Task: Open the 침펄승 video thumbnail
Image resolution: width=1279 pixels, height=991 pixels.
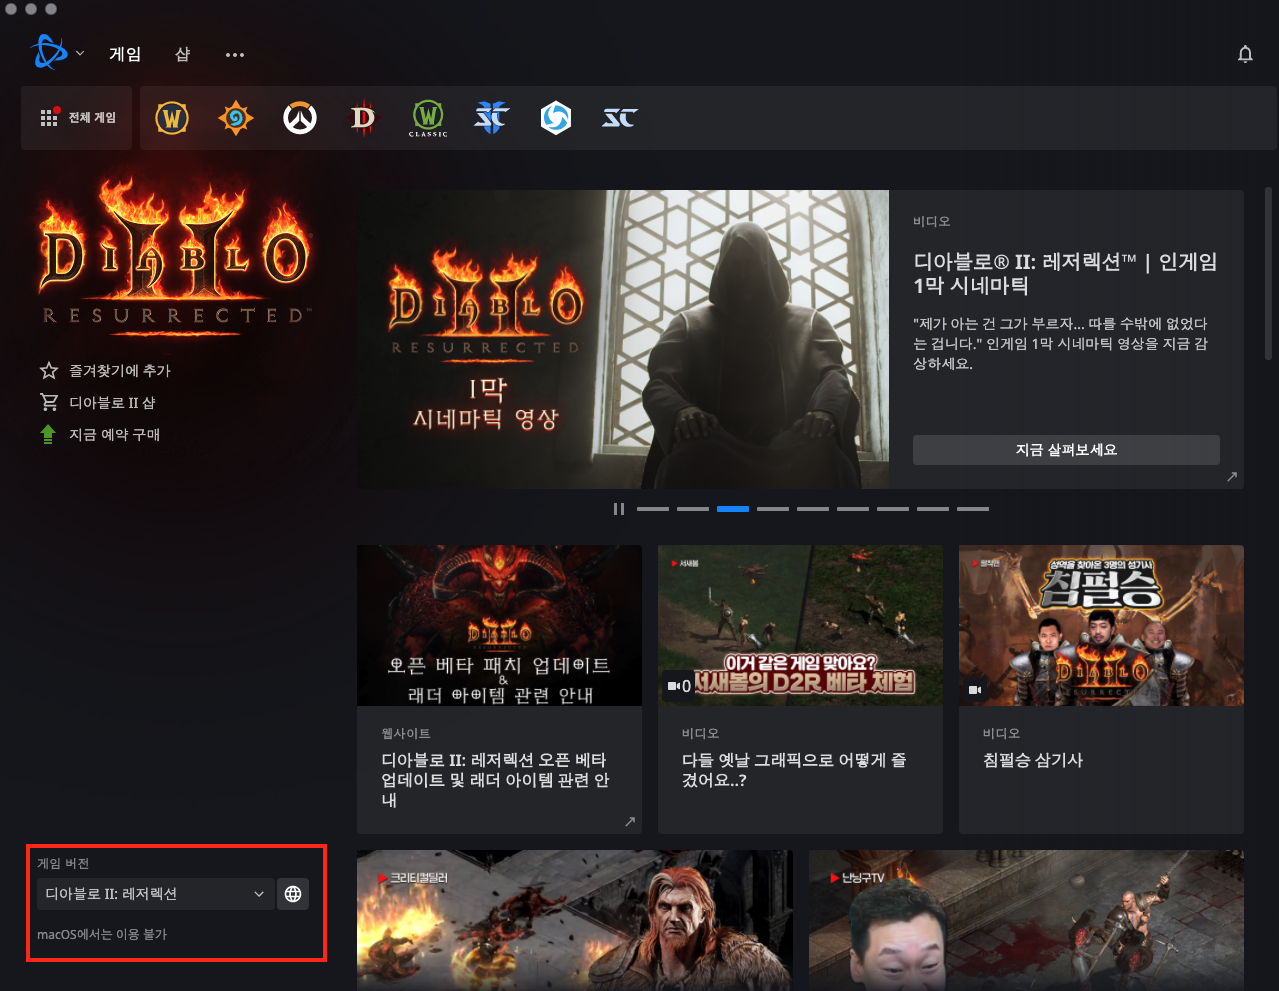Action: point(1101,625)
